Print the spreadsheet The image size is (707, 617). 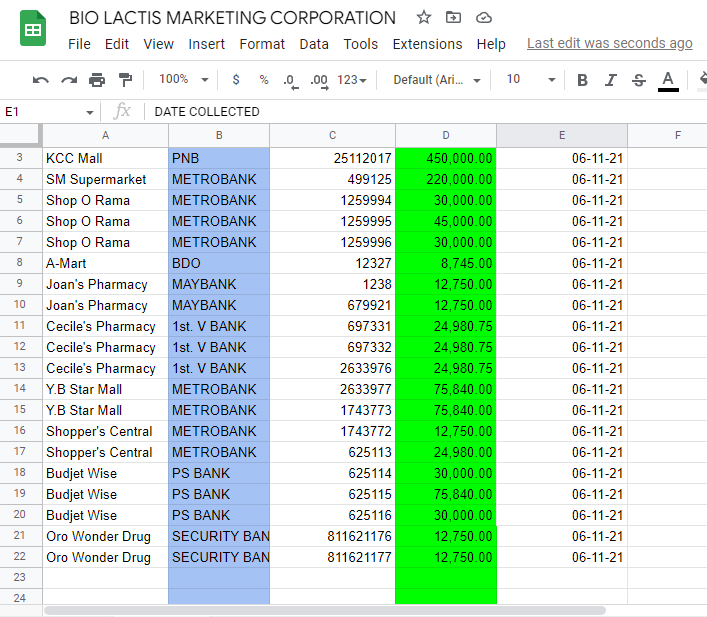pyautogui.click(x=97, y=80)
